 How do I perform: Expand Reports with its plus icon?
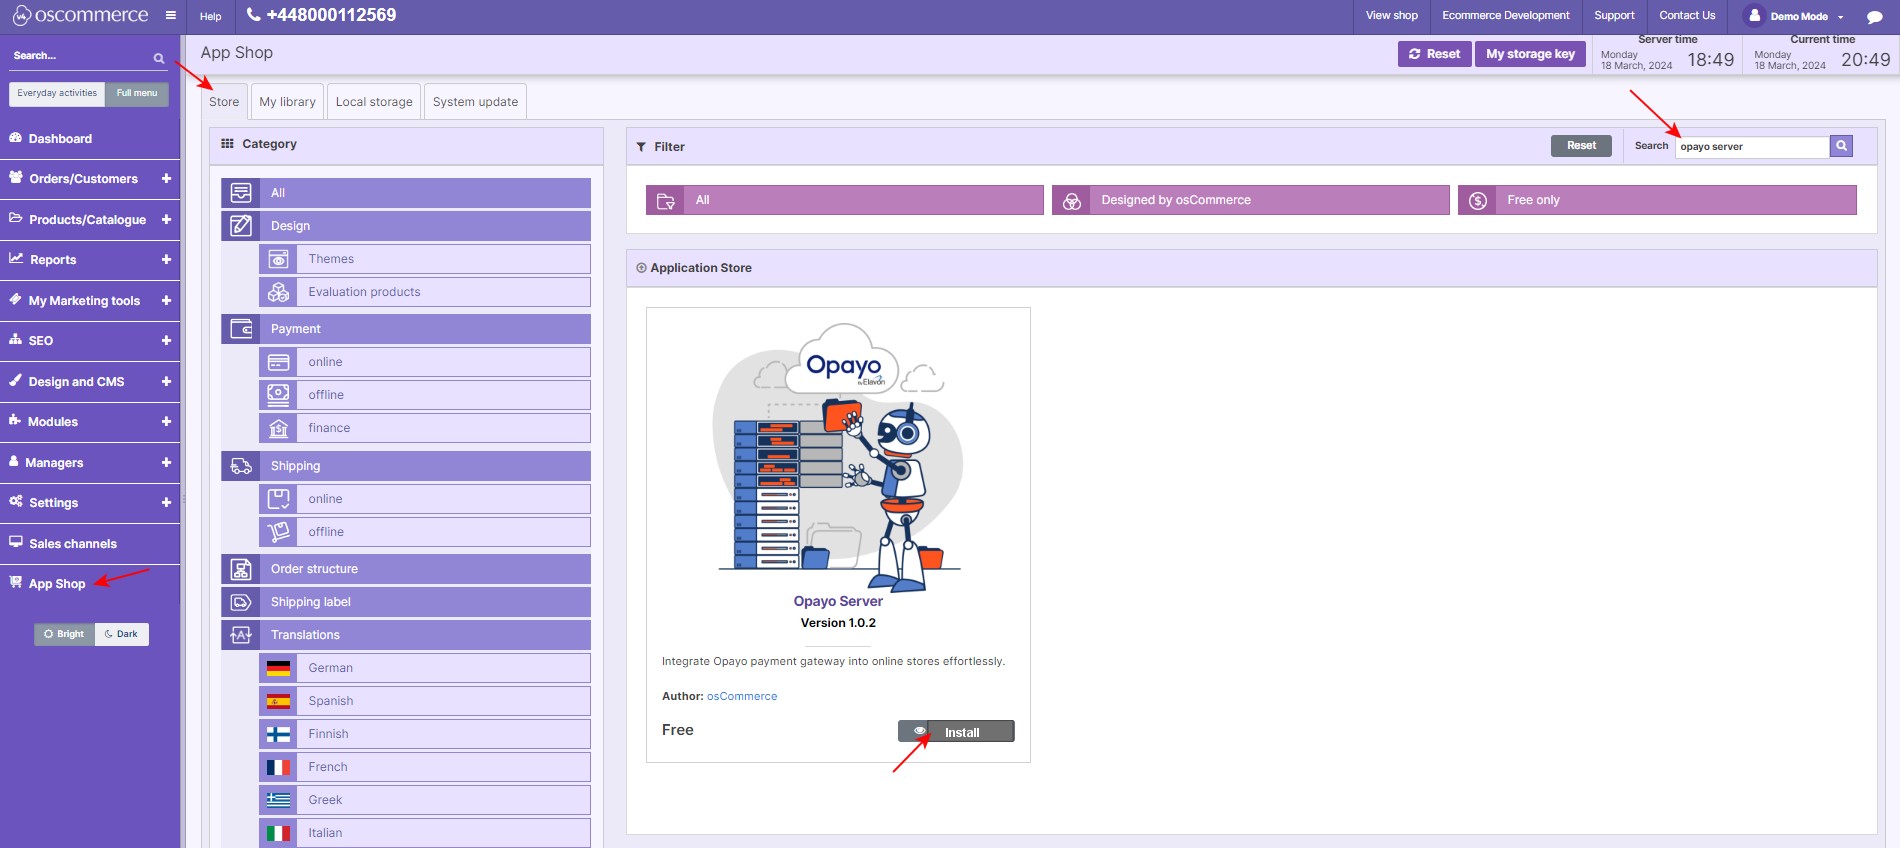pos(166,259)
